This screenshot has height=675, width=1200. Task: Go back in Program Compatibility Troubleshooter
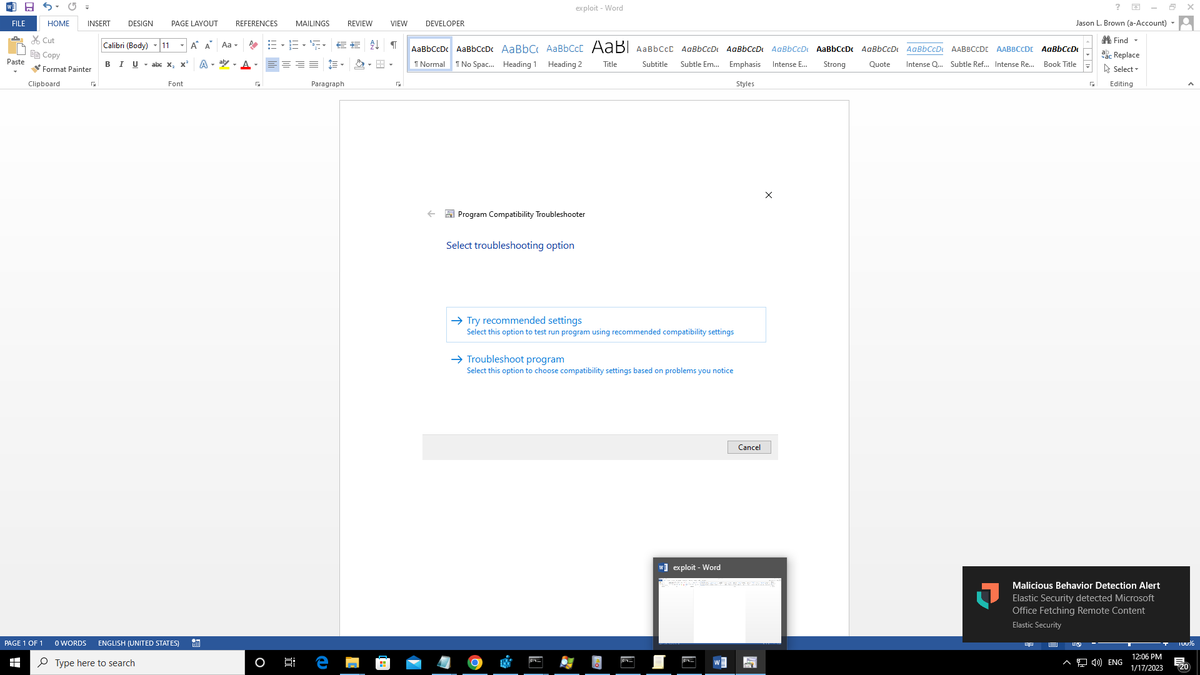click(x=431, y=214)
